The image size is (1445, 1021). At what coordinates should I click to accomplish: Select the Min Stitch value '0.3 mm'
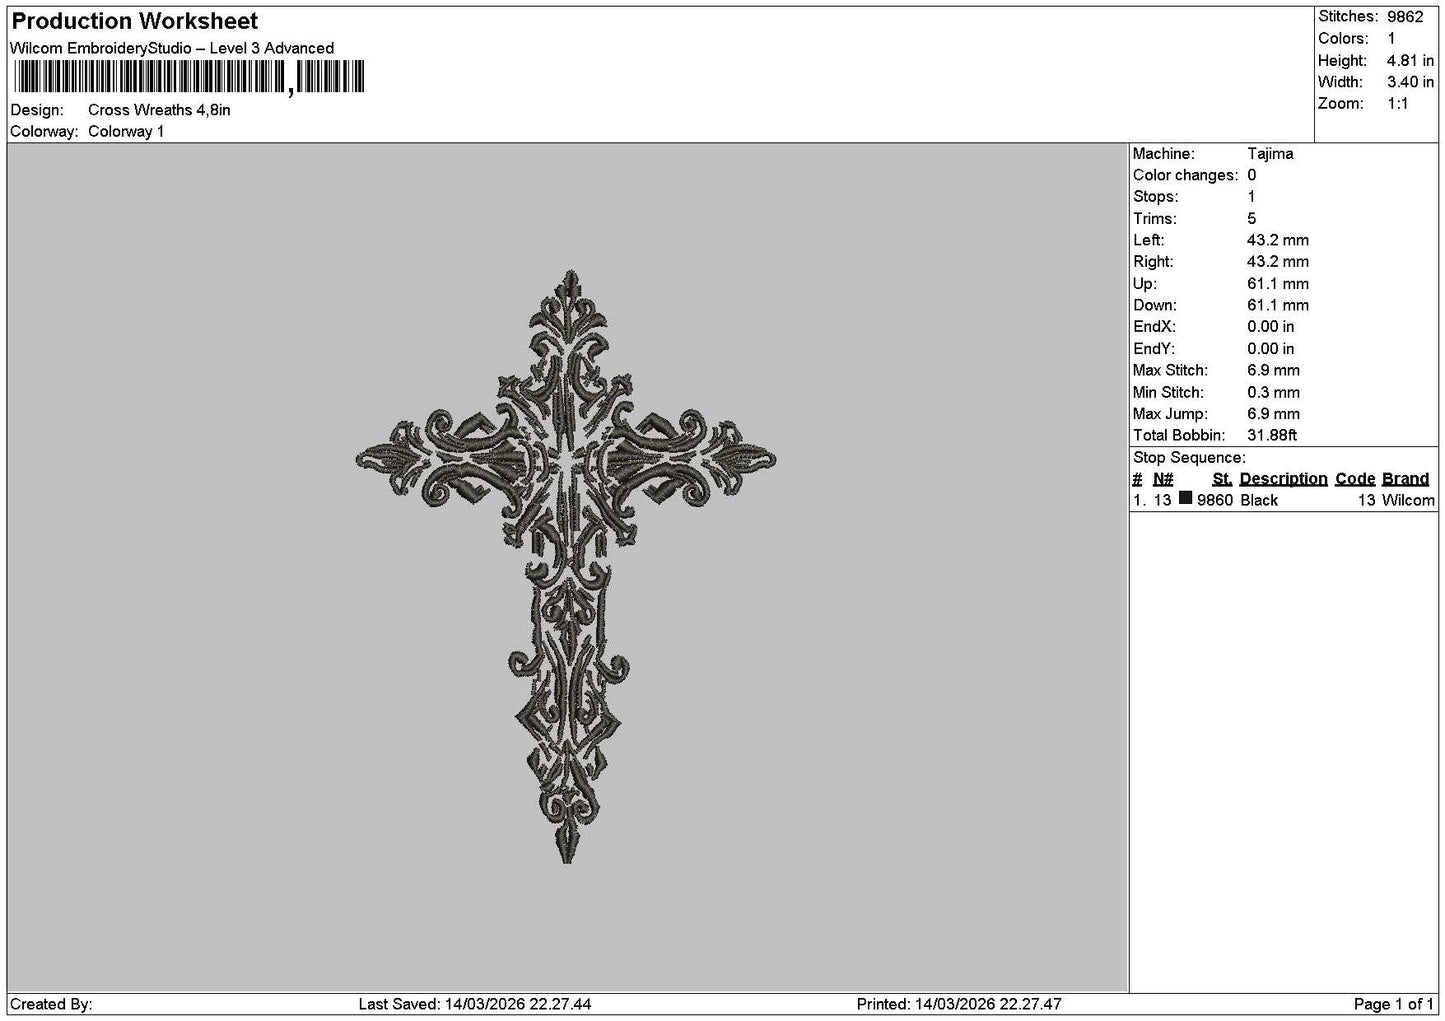click(x=1273, y=393)
